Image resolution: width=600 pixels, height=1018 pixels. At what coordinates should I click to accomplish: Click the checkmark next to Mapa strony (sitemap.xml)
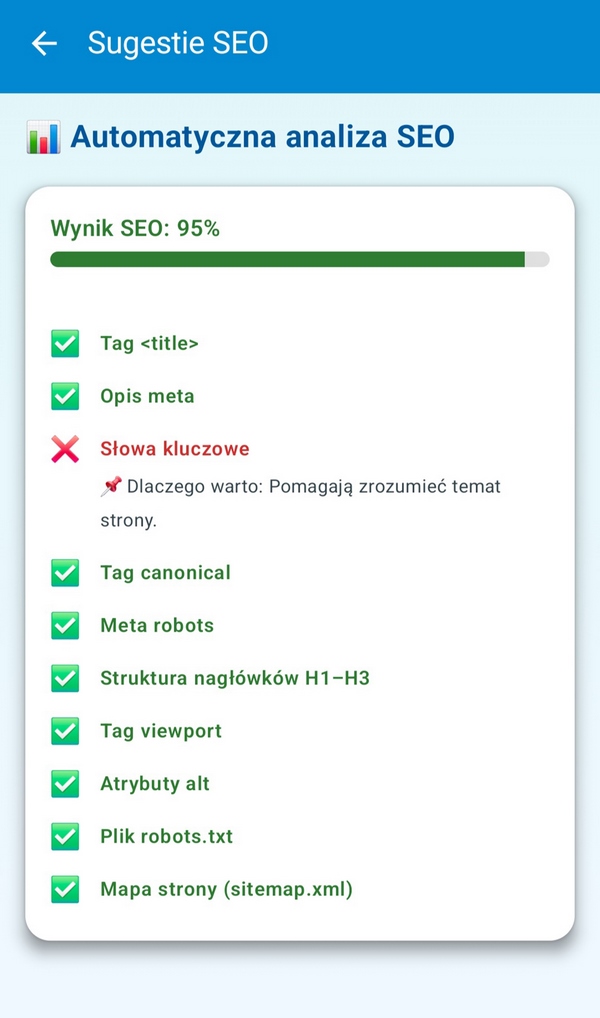(x=64, y=889)
